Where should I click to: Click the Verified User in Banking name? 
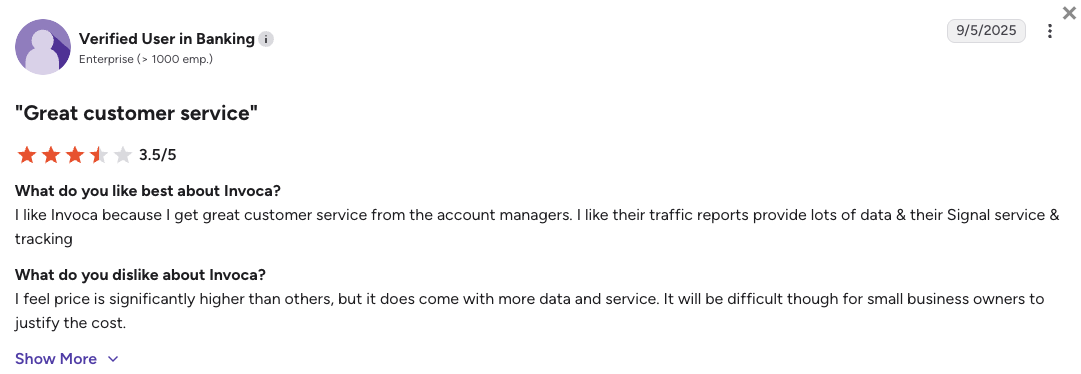click(x=167, y=39)
